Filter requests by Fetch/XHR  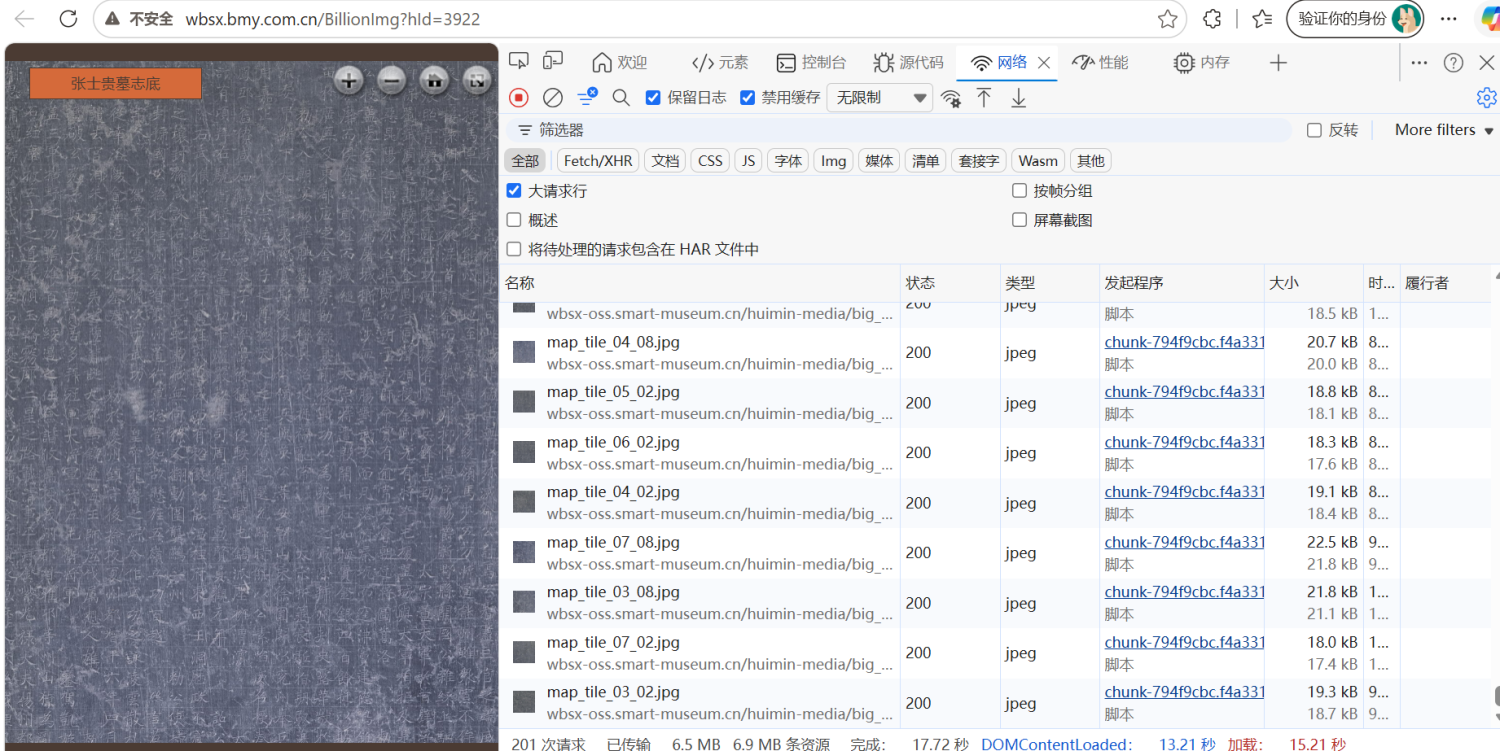[598, 161]
